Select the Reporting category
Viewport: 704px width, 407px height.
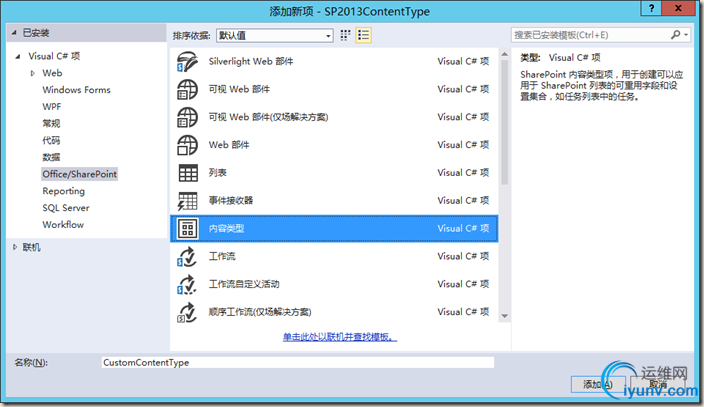[64, 191]
